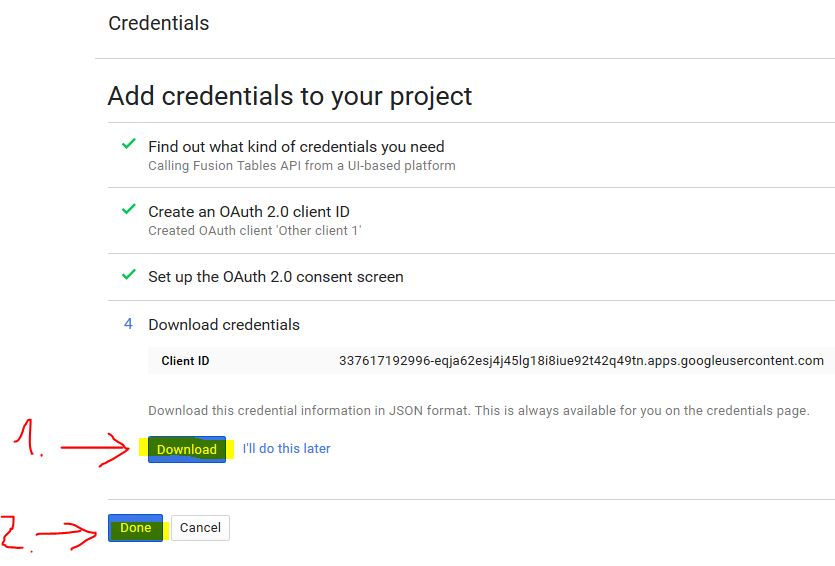Click the Client ID label
This screenshot has height=566, width=835.
(185, 361)
